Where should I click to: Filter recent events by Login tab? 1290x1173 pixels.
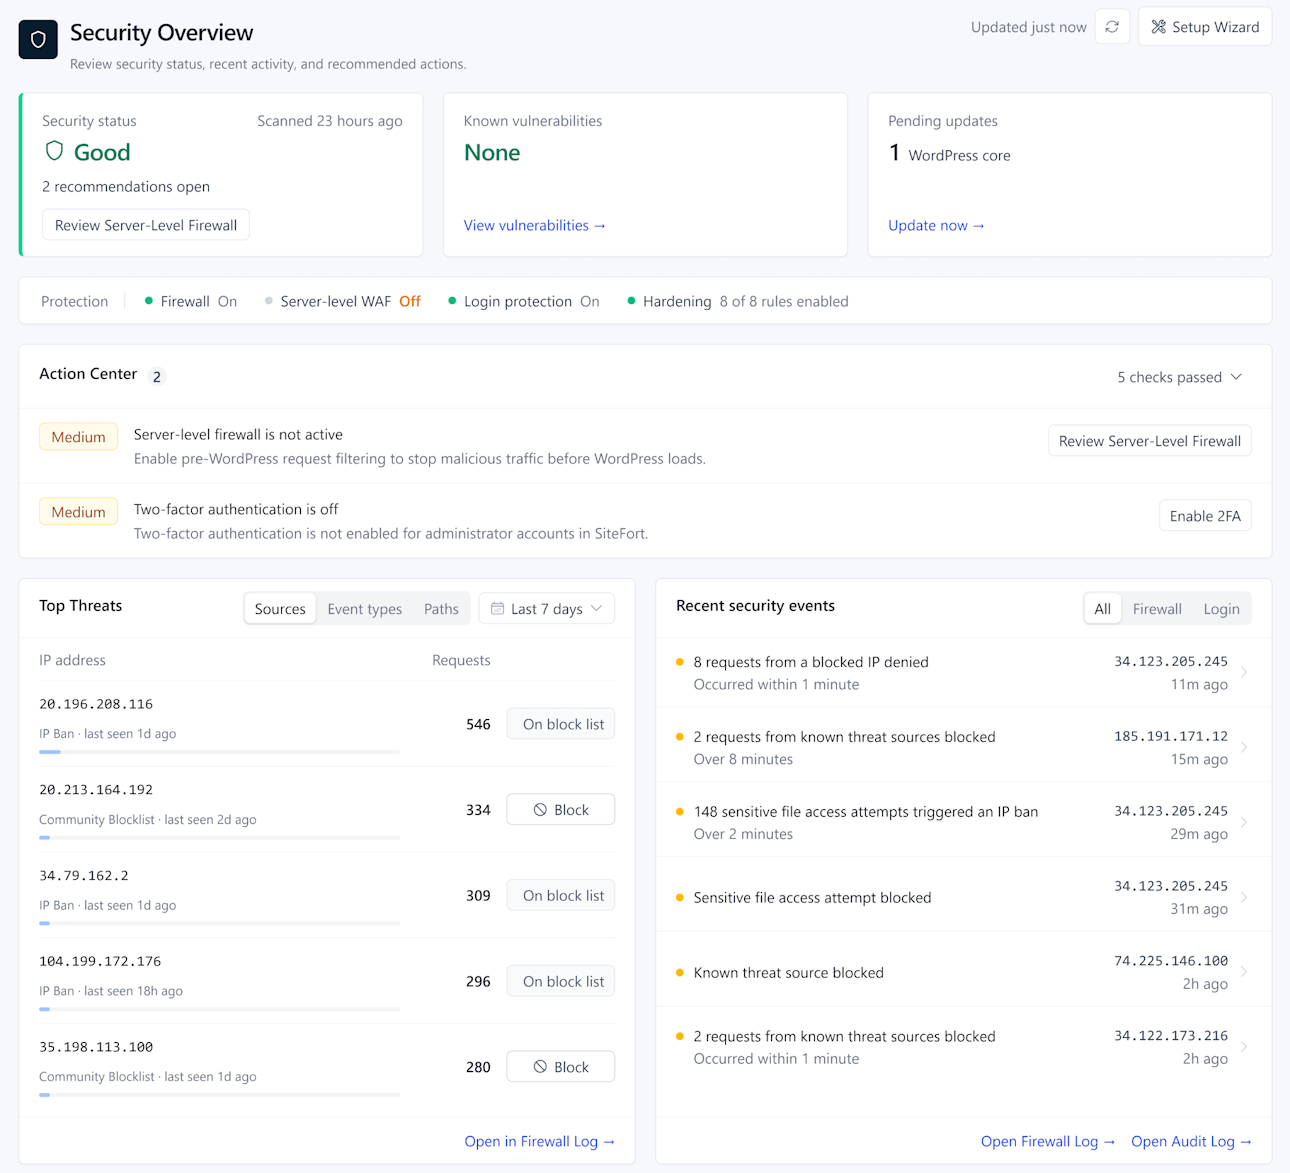pos(1221,609)
